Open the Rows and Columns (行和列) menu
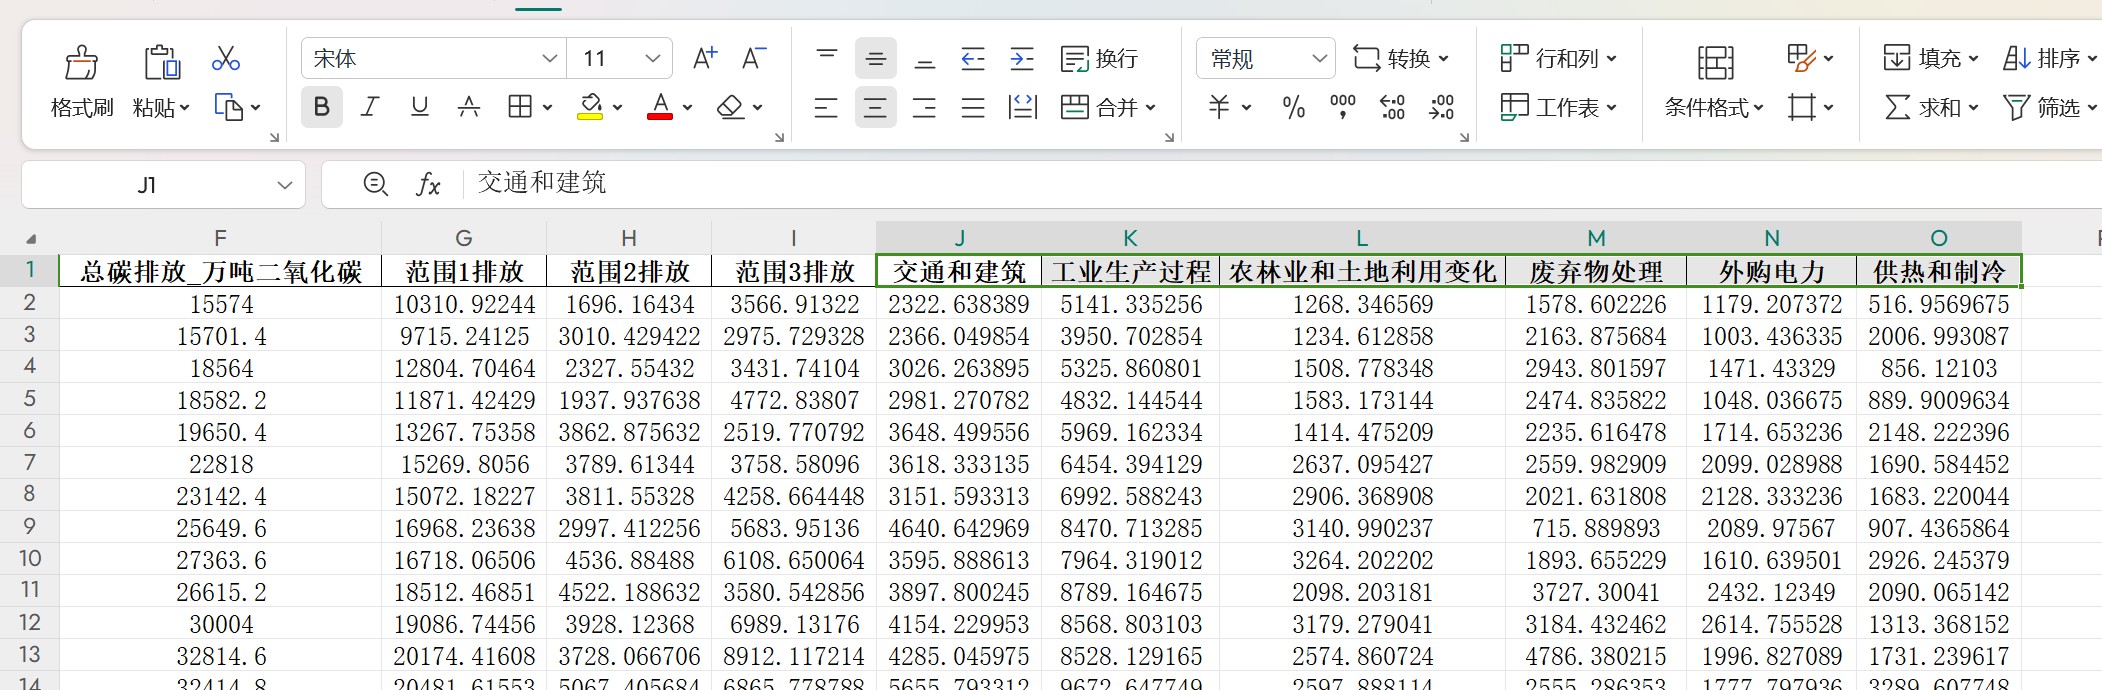The height and width of the screenshot is (690, 2102). tap(1558, 59)
